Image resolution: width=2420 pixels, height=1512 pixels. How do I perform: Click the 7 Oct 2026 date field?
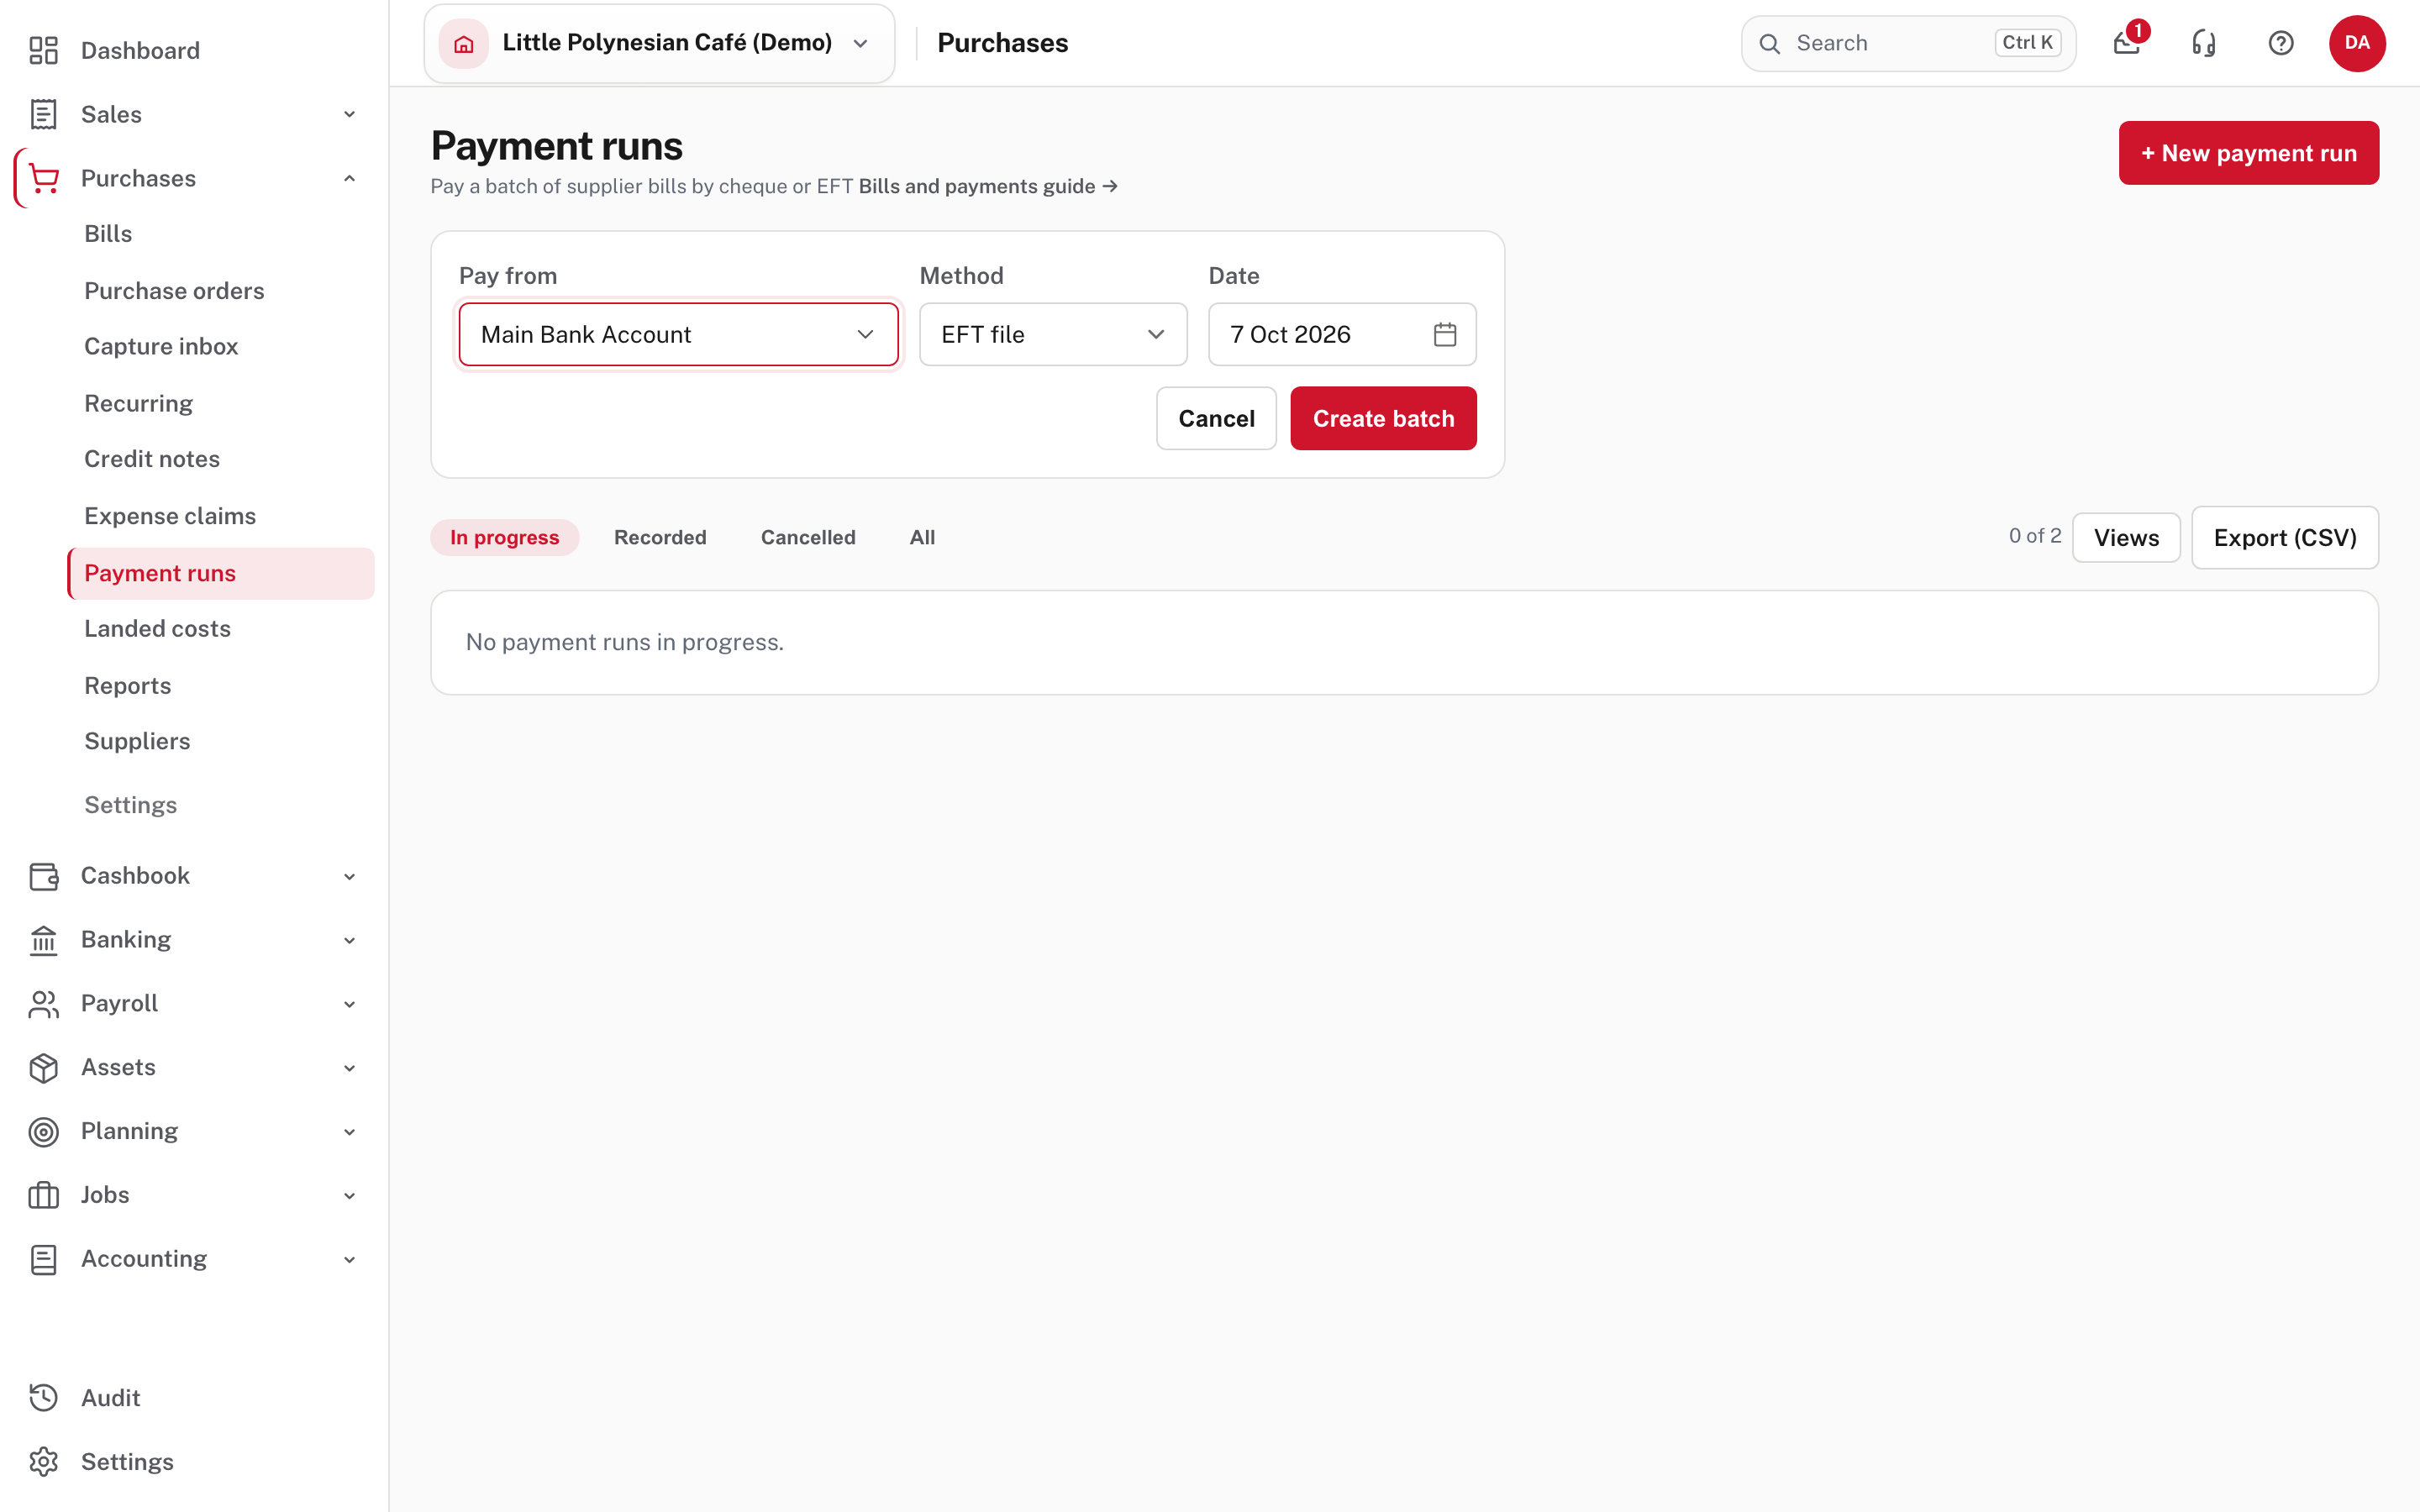tap(1342, 334)
